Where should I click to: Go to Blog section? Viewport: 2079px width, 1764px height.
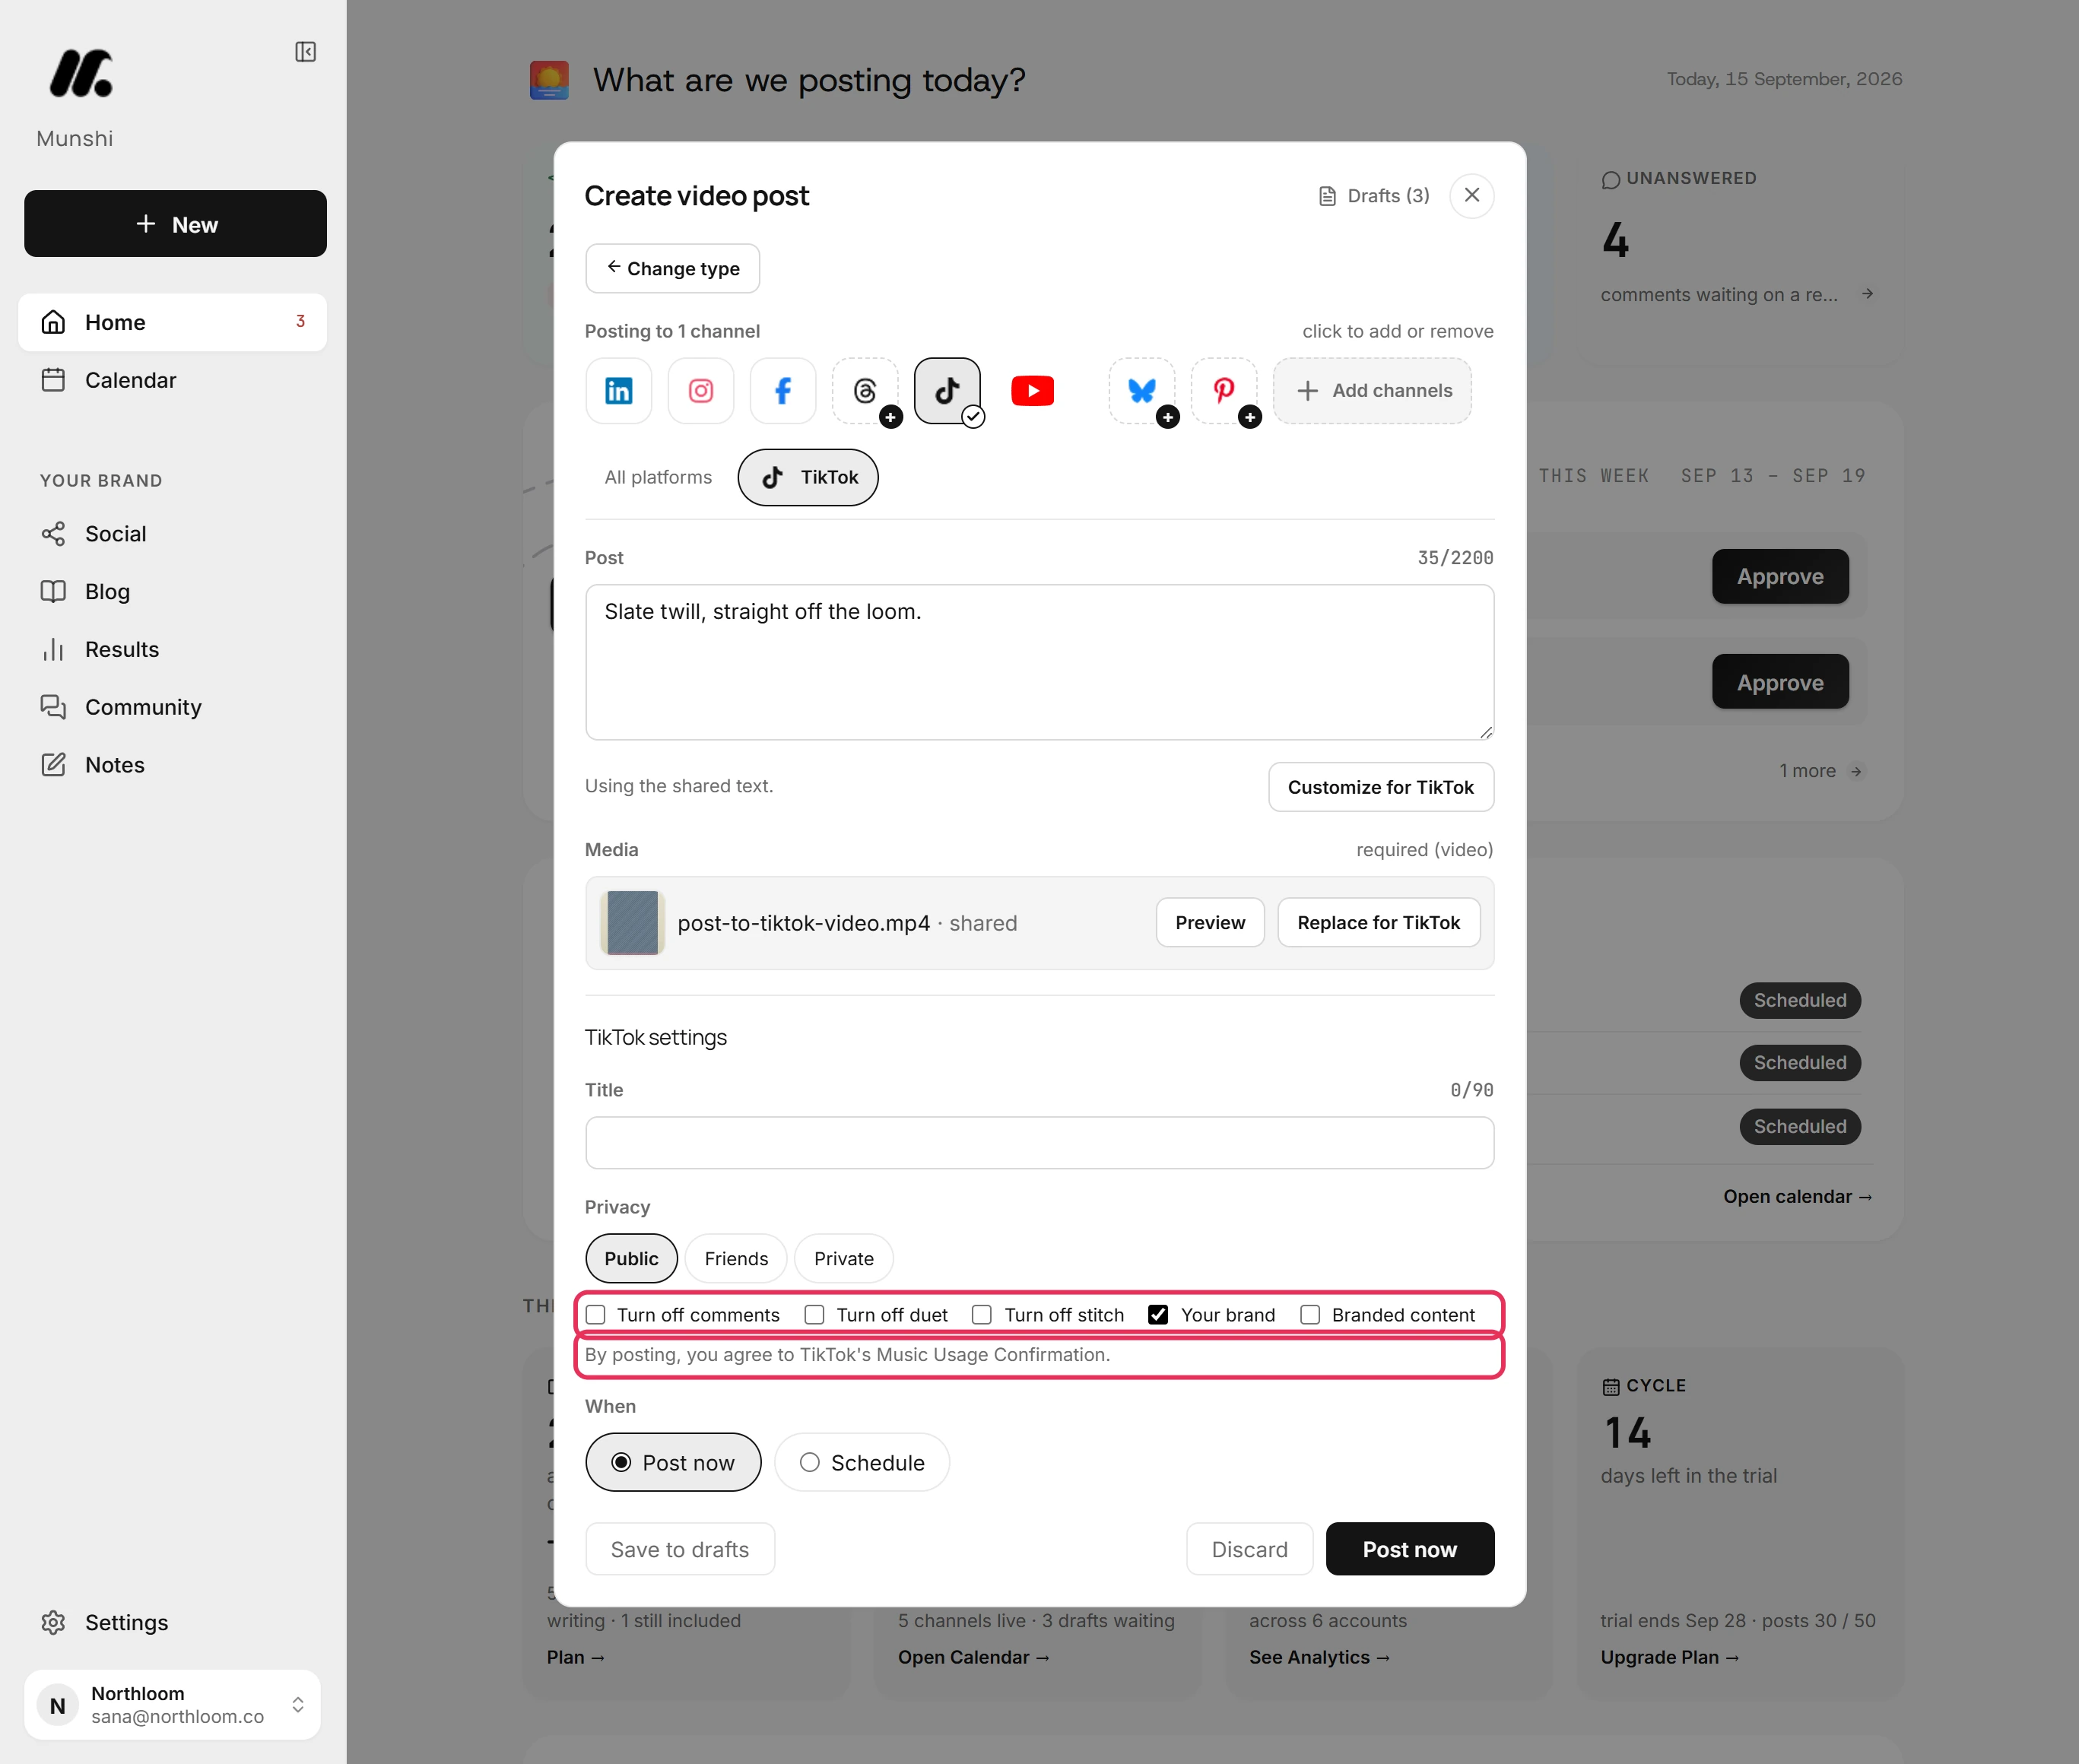pyautogui.click(x=173, y=592)
